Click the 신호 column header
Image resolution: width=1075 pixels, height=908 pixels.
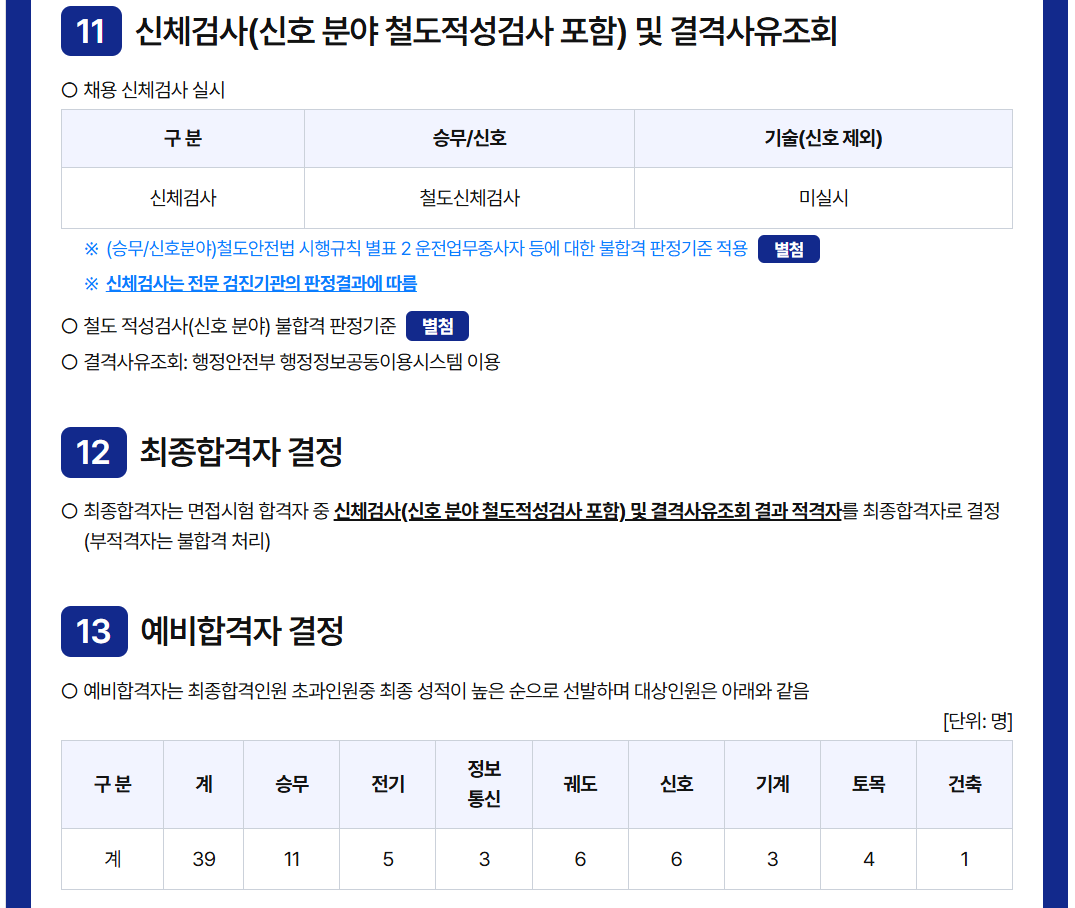pyautogui.click(x=676, y=784)
